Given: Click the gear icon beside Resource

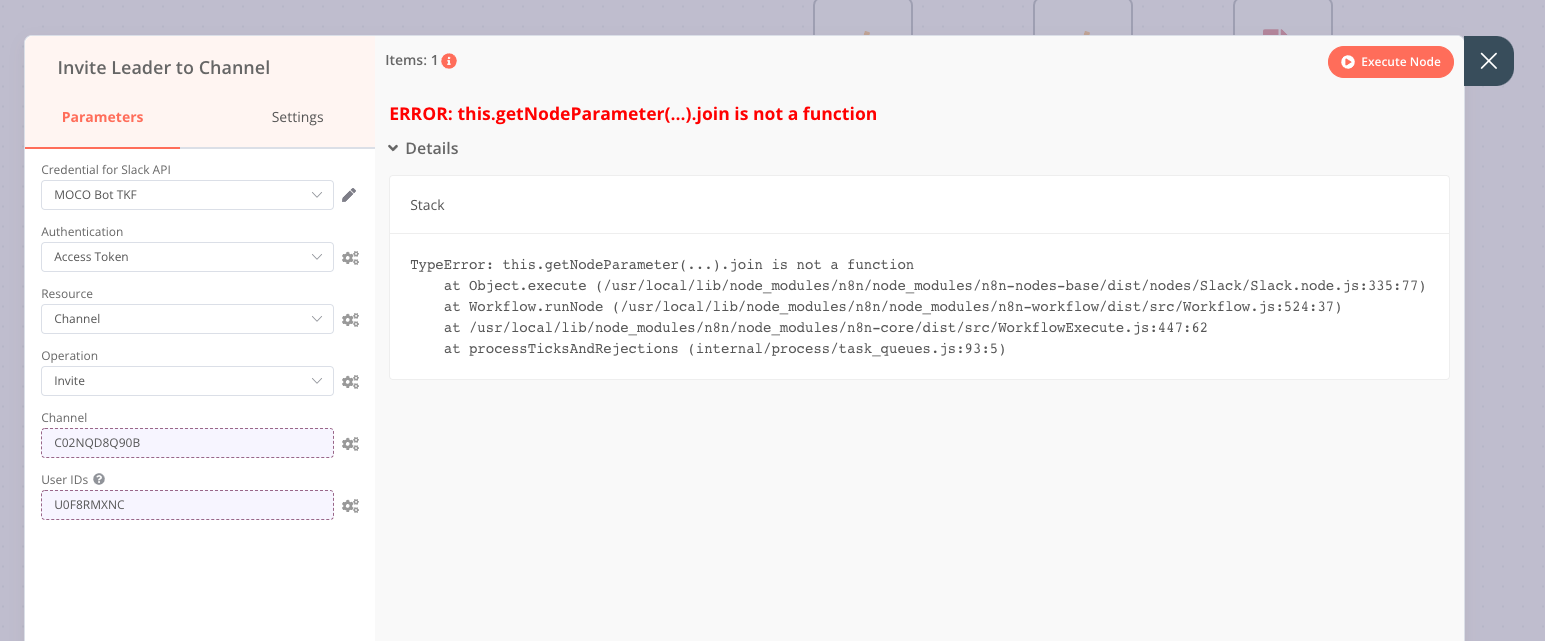Looking at the screenshot, I should tap(350, 319).
